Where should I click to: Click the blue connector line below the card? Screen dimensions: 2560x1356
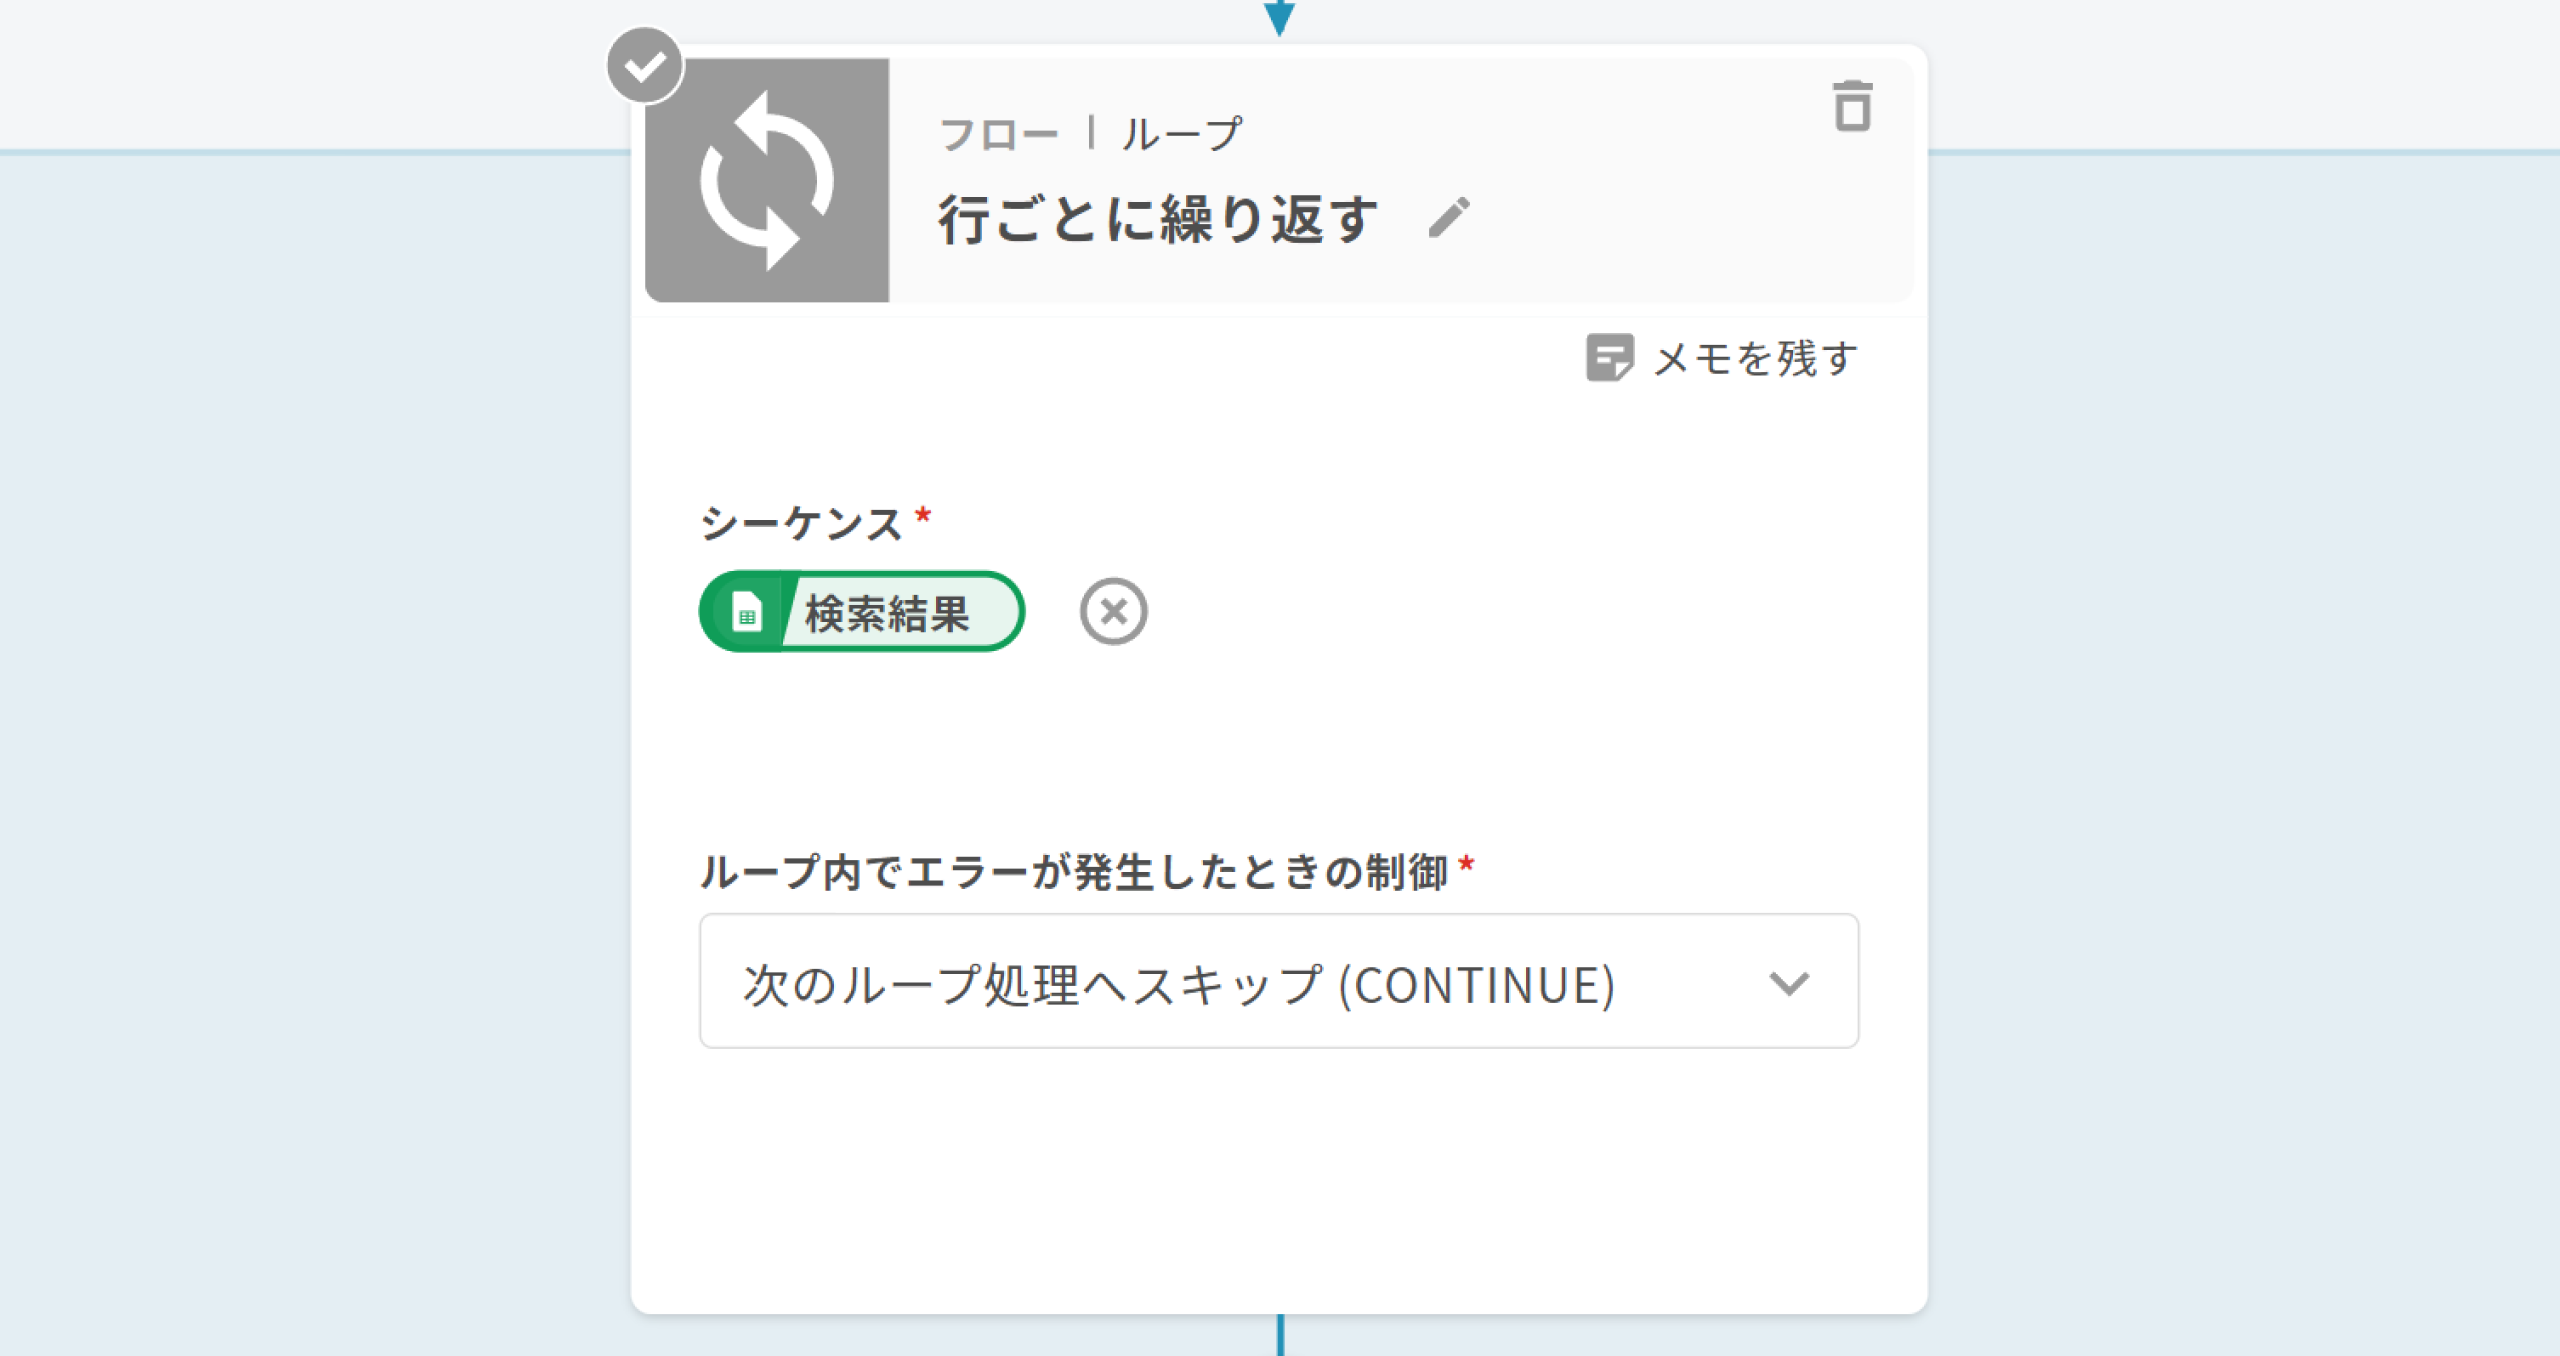pos(1280,1336)
